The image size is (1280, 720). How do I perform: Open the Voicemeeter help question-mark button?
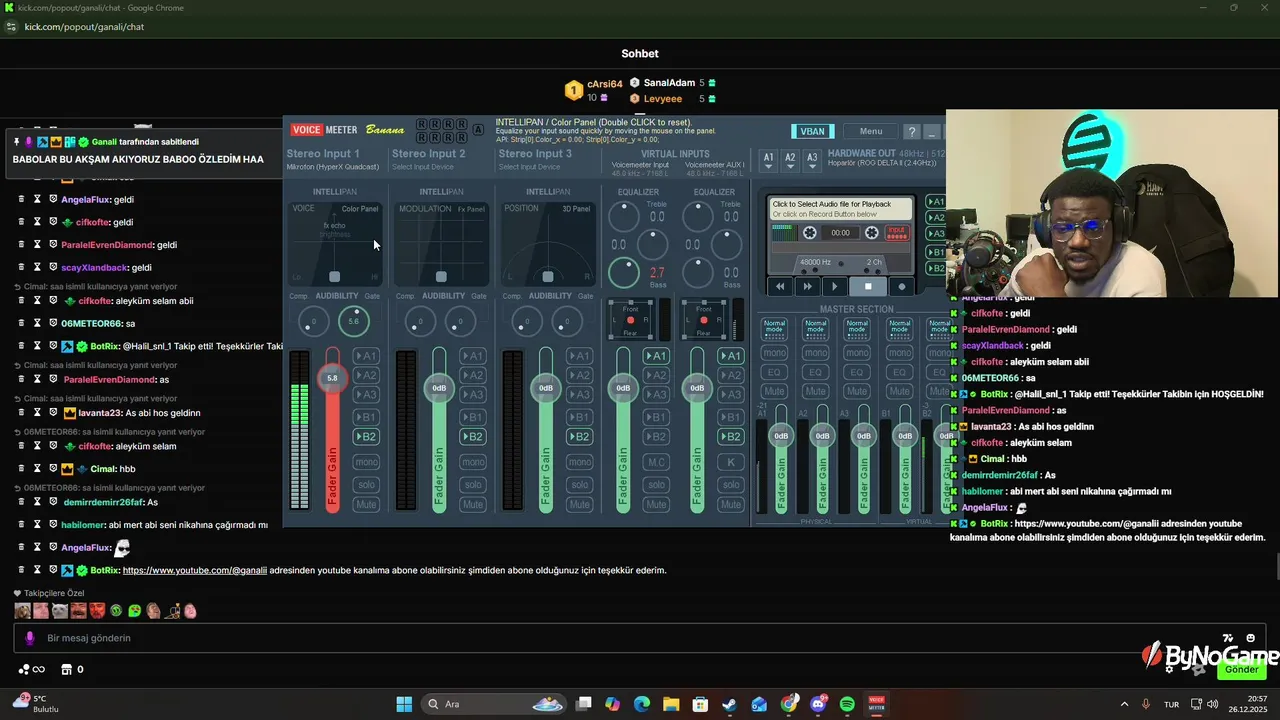pyautogui.click(x=911, y=132)
